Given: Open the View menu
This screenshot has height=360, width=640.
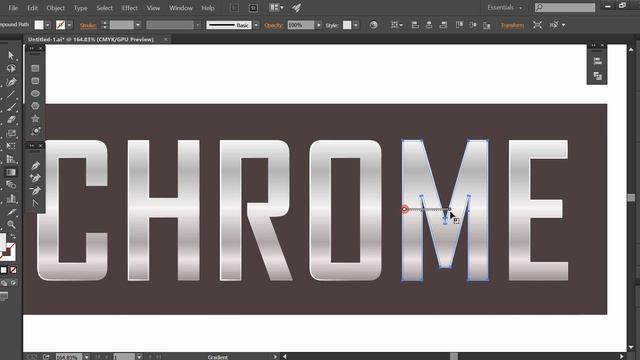Looking at the screenshot, I should [x=153, y=8].
